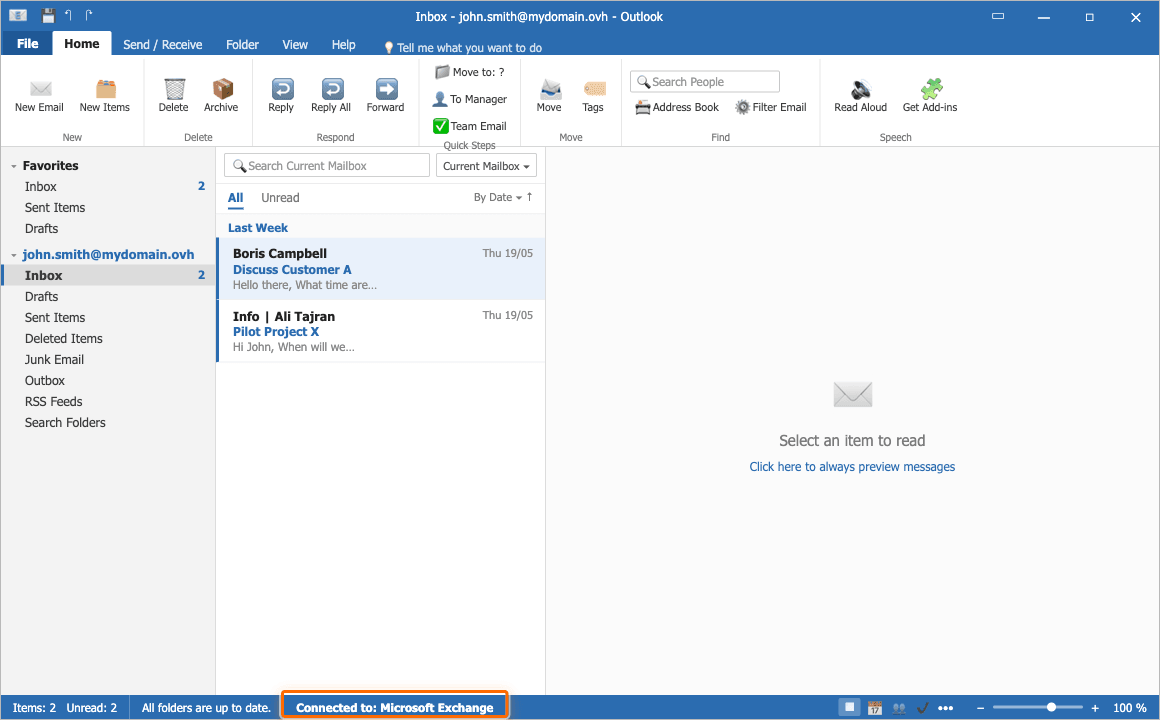Open the Outbox folder
Screen dimensions: 1160x720
pyautogui.click(x=109, y=380)
